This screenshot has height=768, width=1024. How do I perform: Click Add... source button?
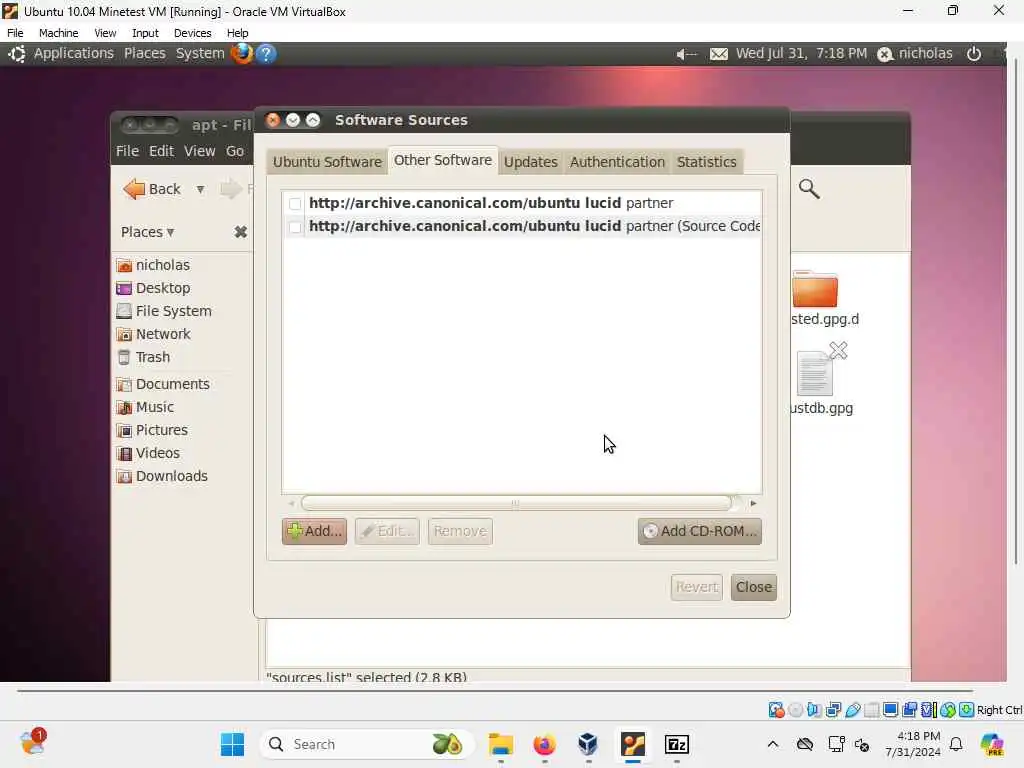(x=314, y=531)
